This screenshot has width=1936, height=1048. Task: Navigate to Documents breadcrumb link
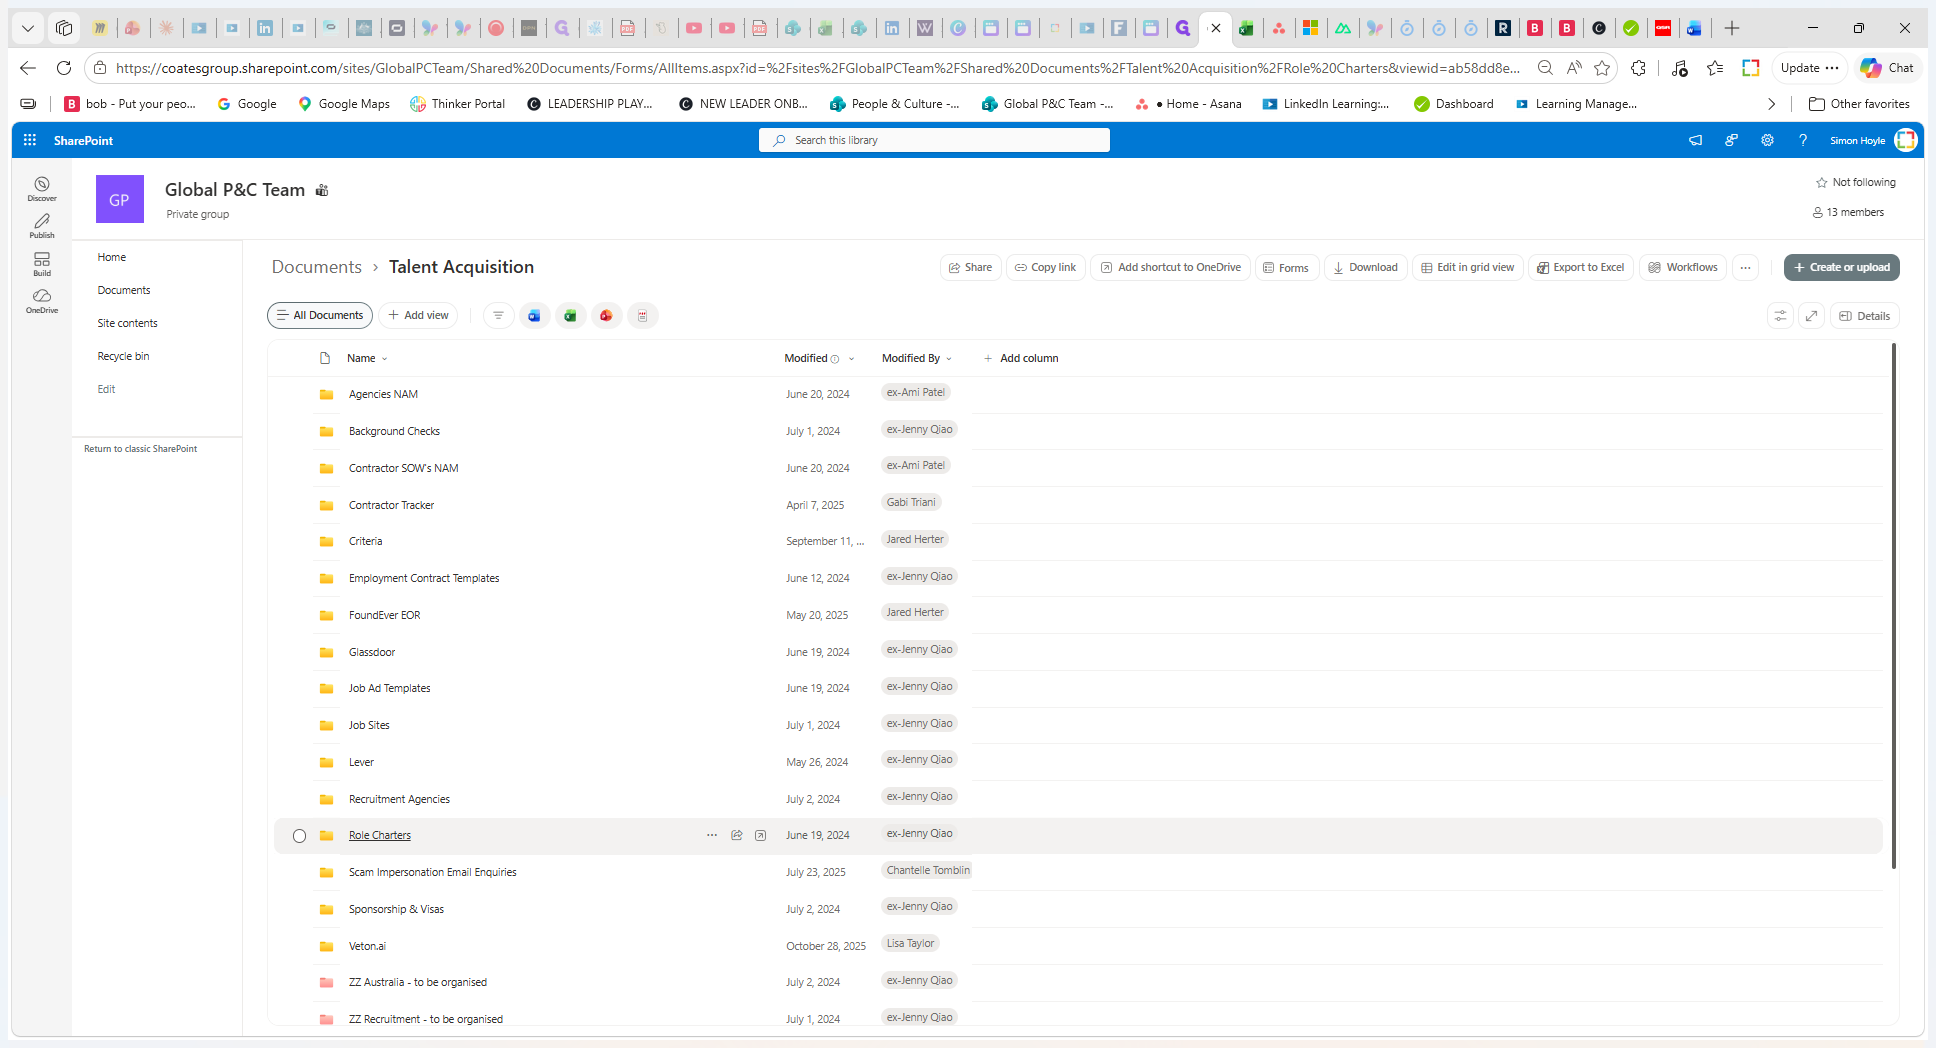(x=316, y=267)
